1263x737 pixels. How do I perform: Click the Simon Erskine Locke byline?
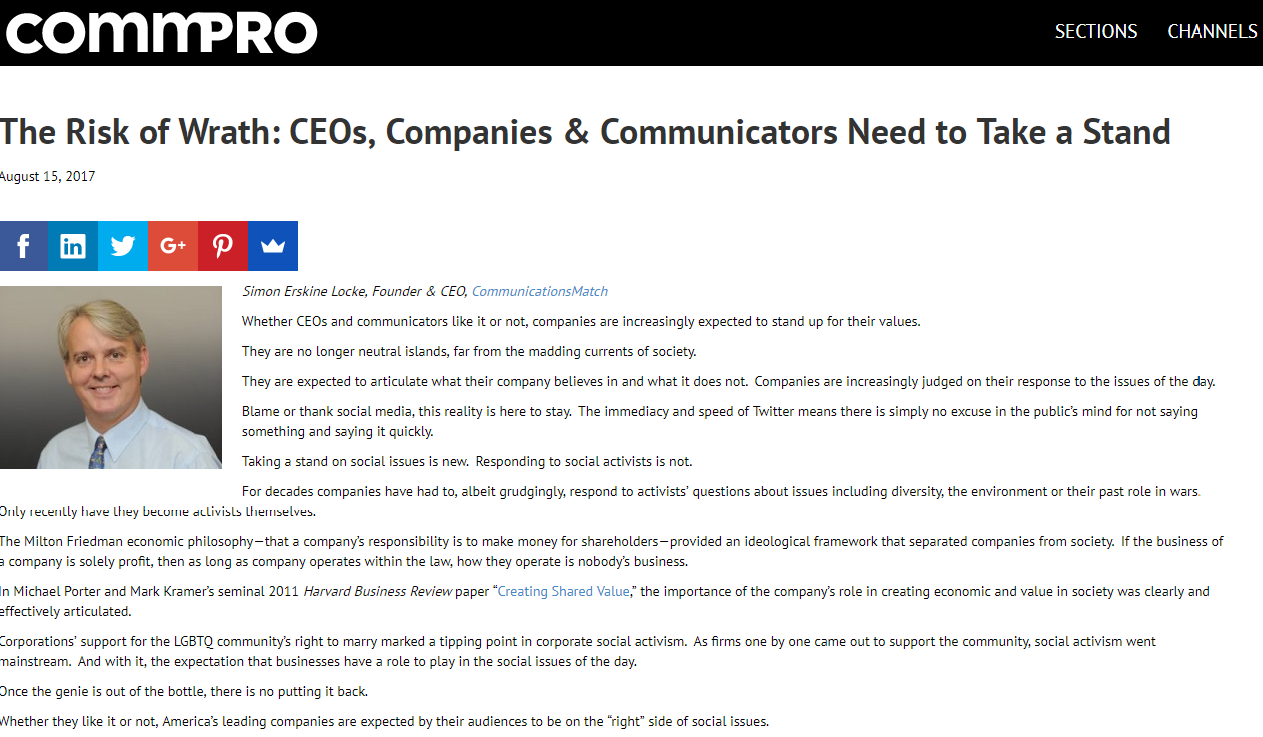tap(355, 291)
